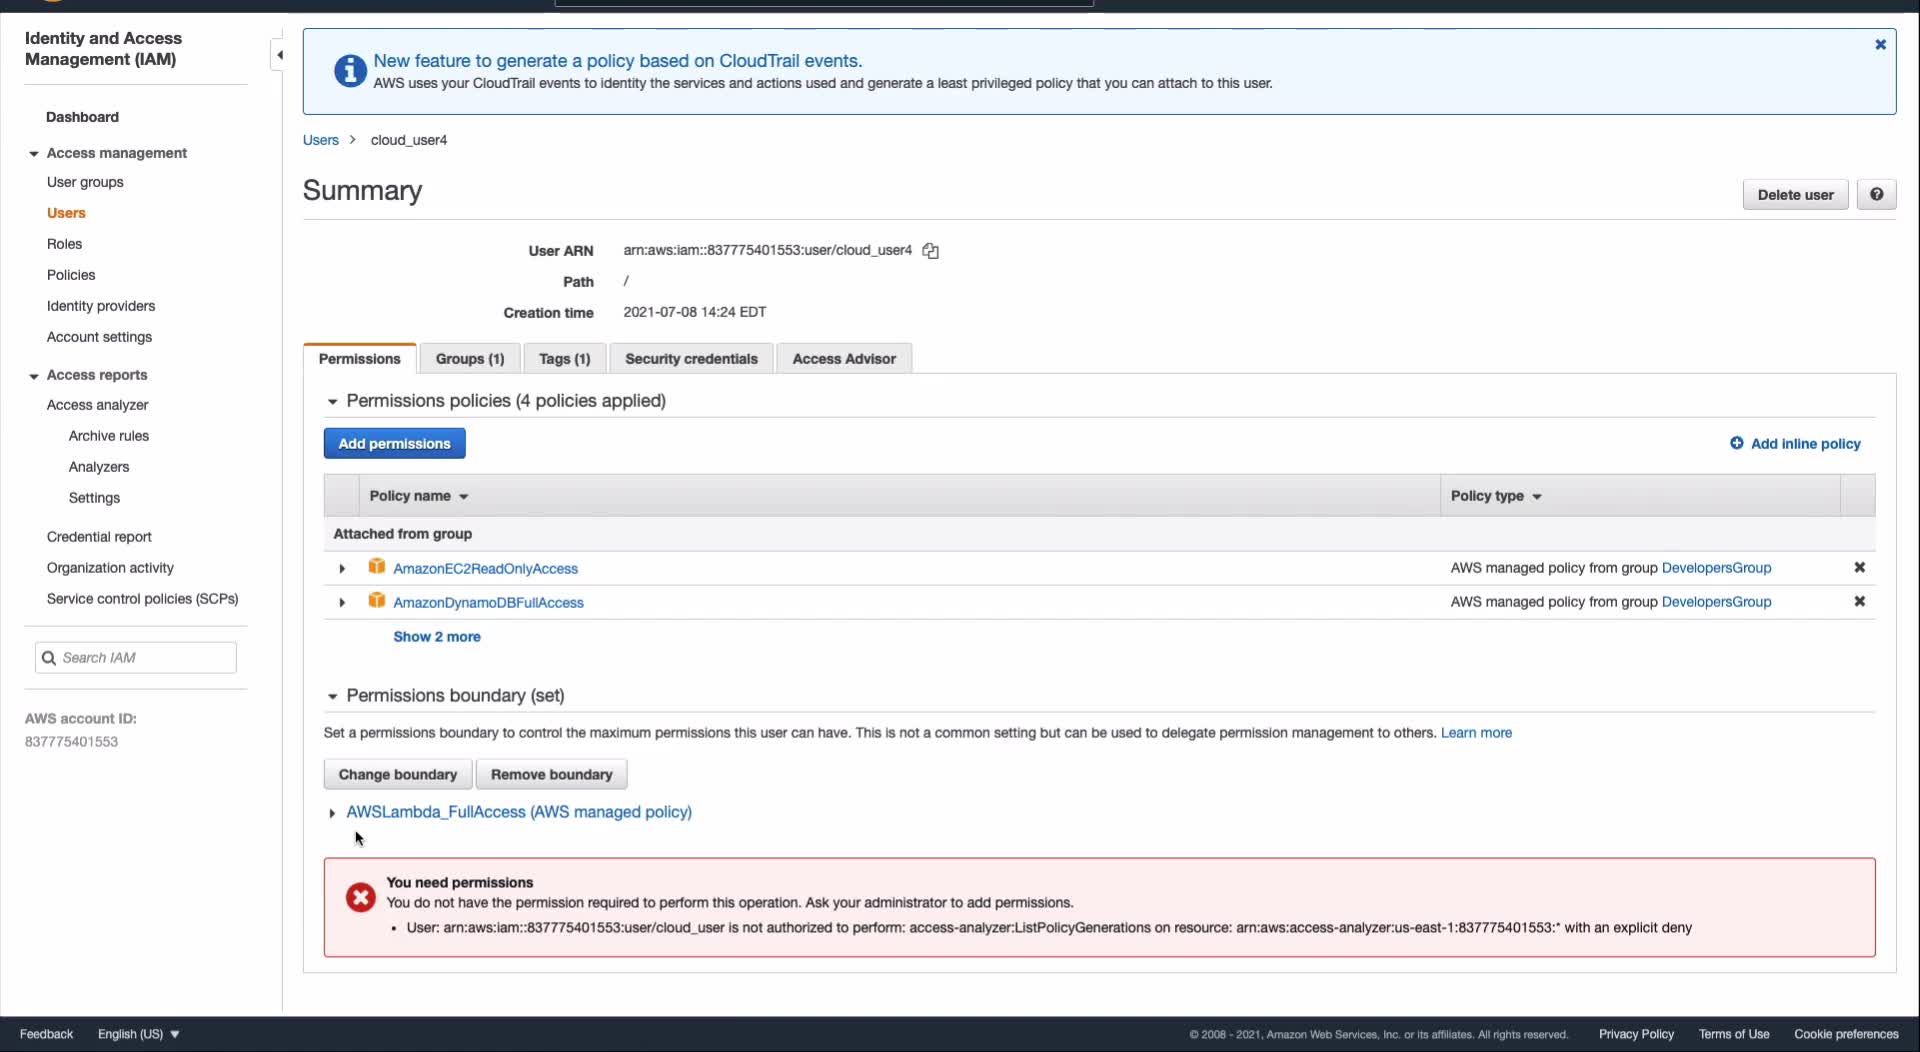1920x1052 pixels.
Task: Expand the AWSLambda_FullAccess boundary policy arrow
Action: [332, 814]
